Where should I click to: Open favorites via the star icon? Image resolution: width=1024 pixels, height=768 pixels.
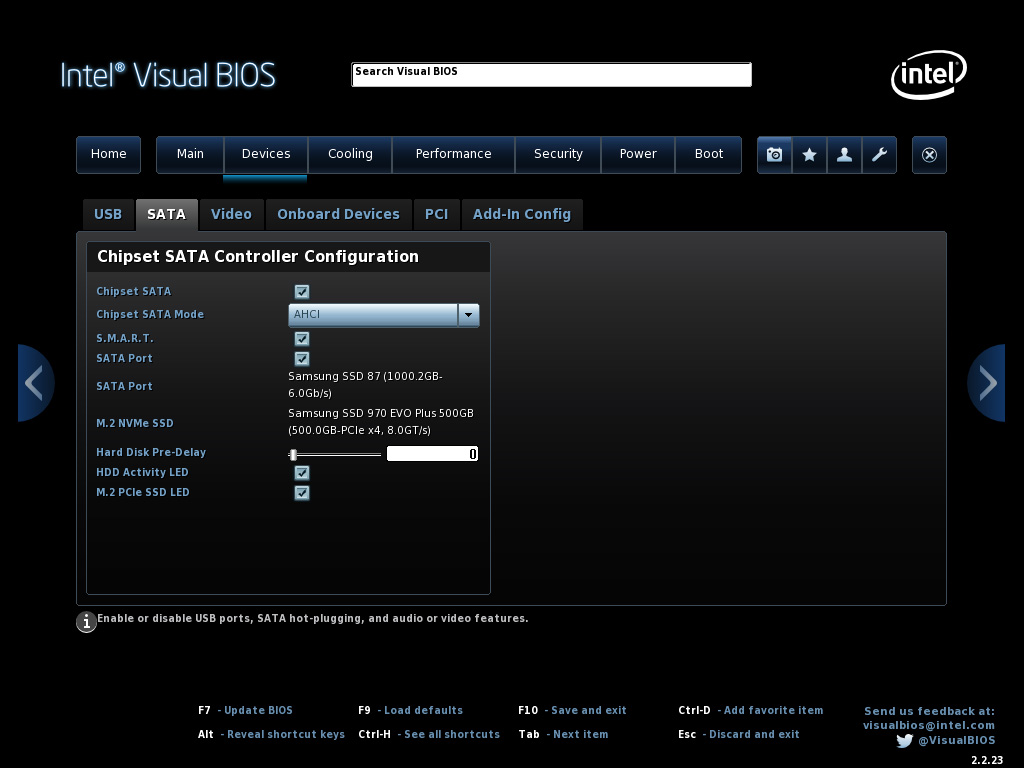pyautogui.click(x=810, y=155)
